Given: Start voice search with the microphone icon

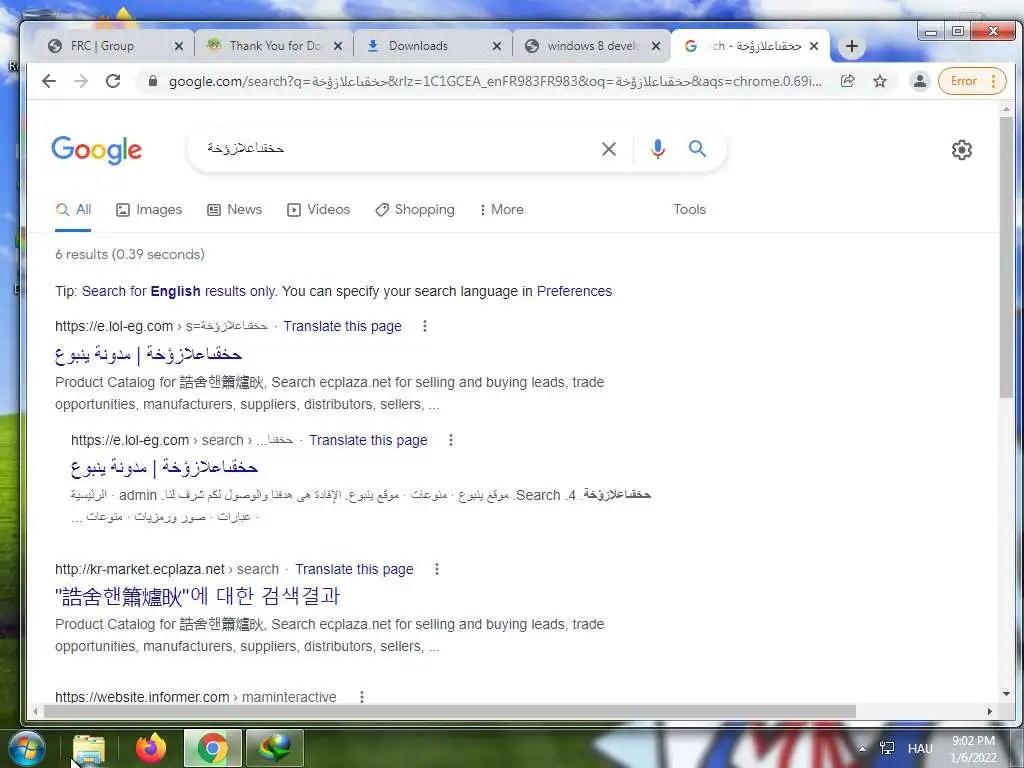Looking at the screenshot, I should pos(658,149).
